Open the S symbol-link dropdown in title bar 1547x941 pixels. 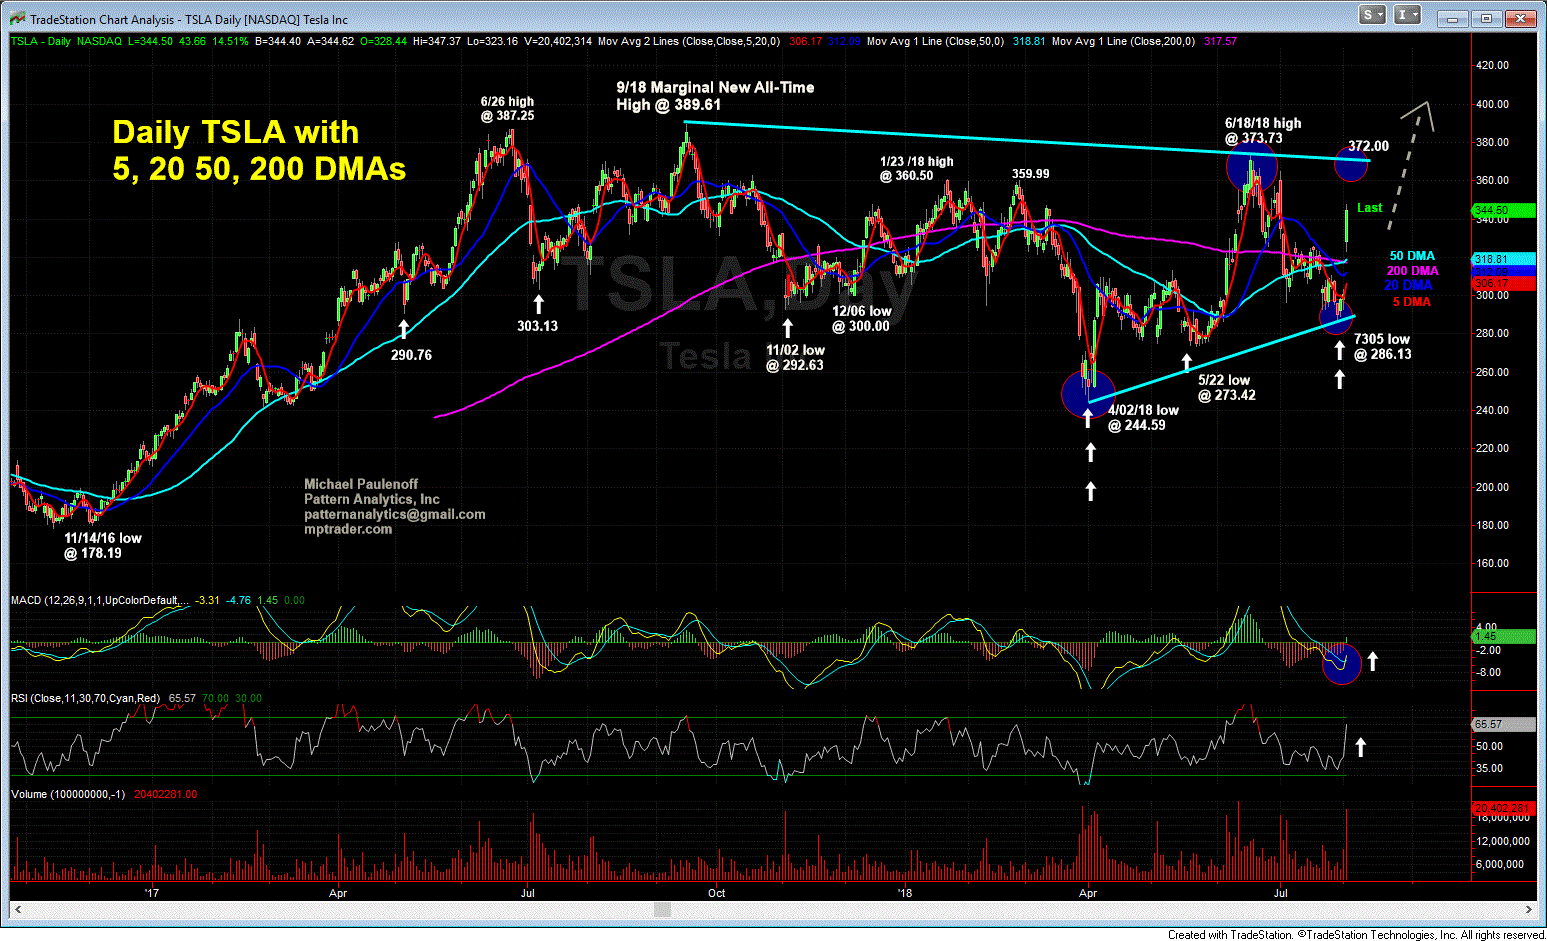point(1372,15)
